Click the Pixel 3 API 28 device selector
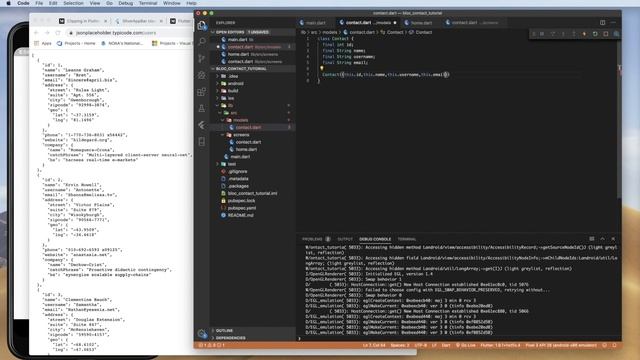This screenshot has width=640, height=360. 561,345
